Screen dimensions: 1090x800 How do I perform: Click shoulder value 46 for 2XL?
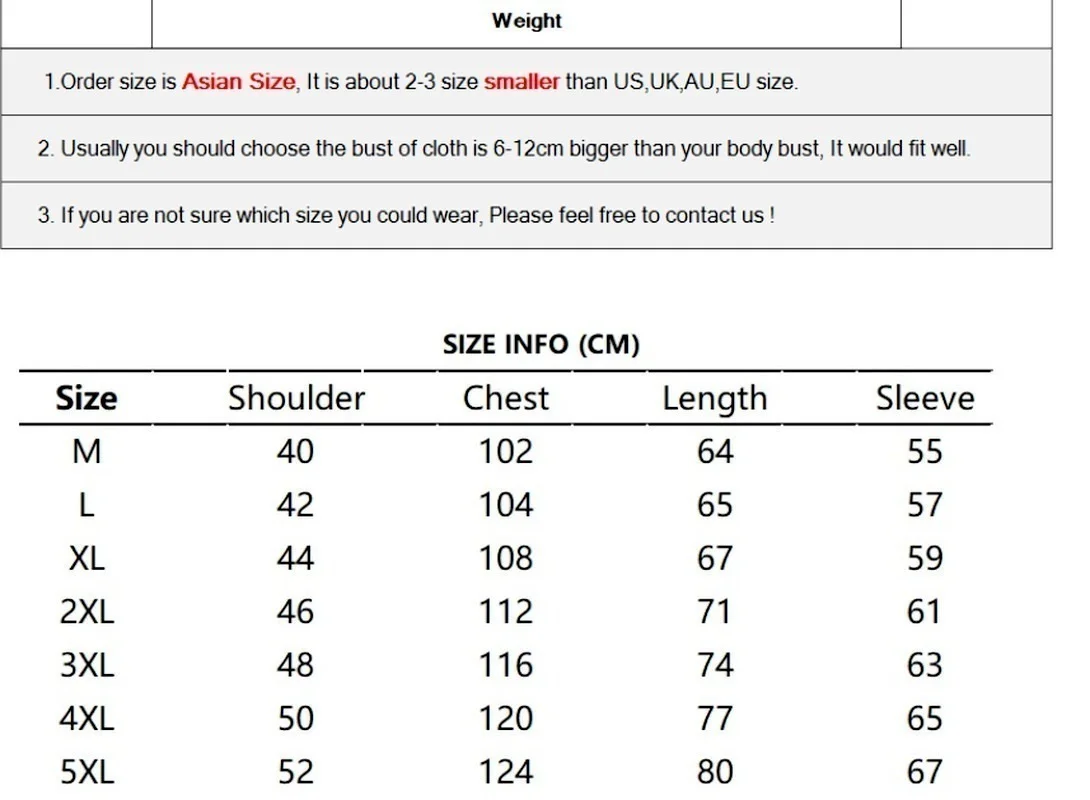click(296, 611)
